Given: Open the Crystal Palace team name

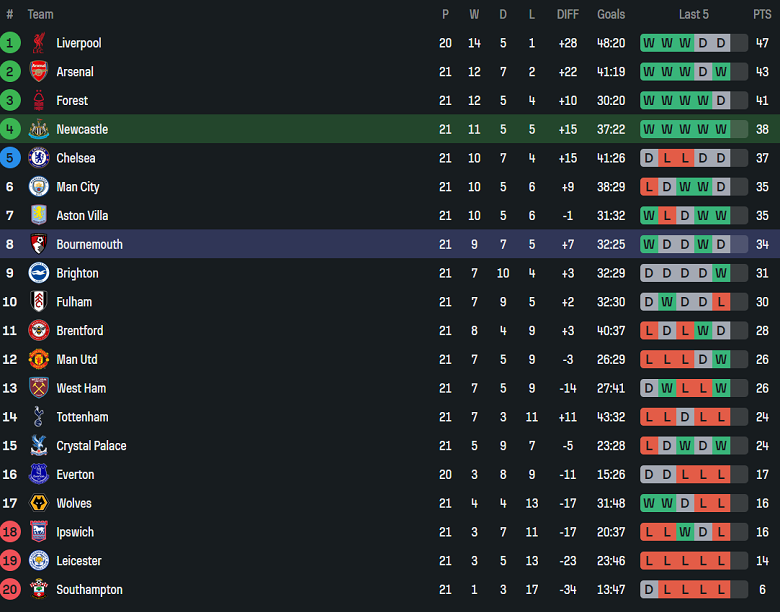Looking at the screenshot, I should click(x=91, y=446).
